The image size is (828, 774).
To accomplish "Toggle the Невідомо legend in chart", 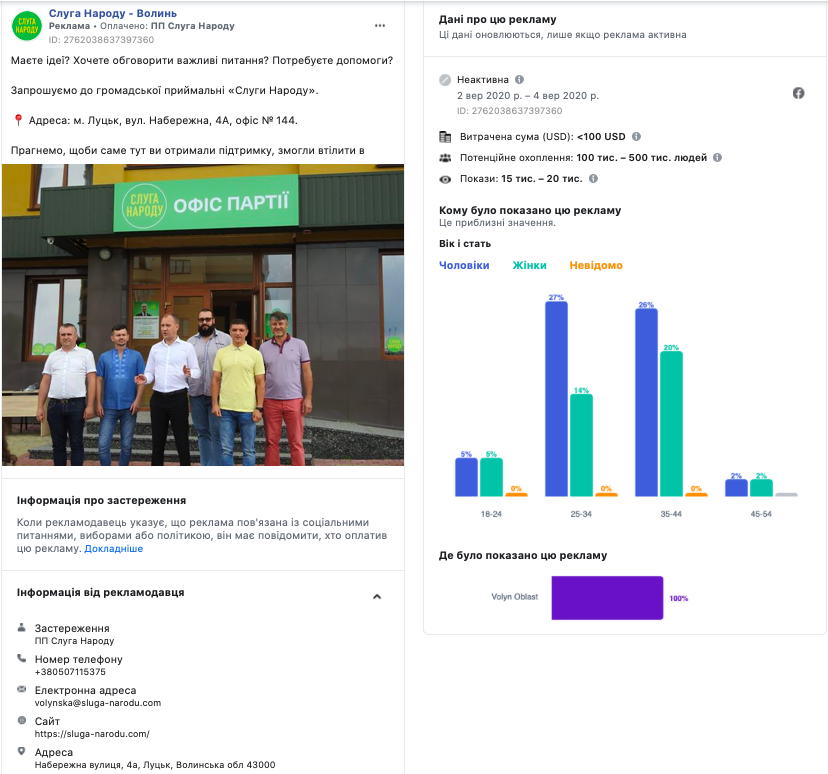I will click(x=596, y=265).
